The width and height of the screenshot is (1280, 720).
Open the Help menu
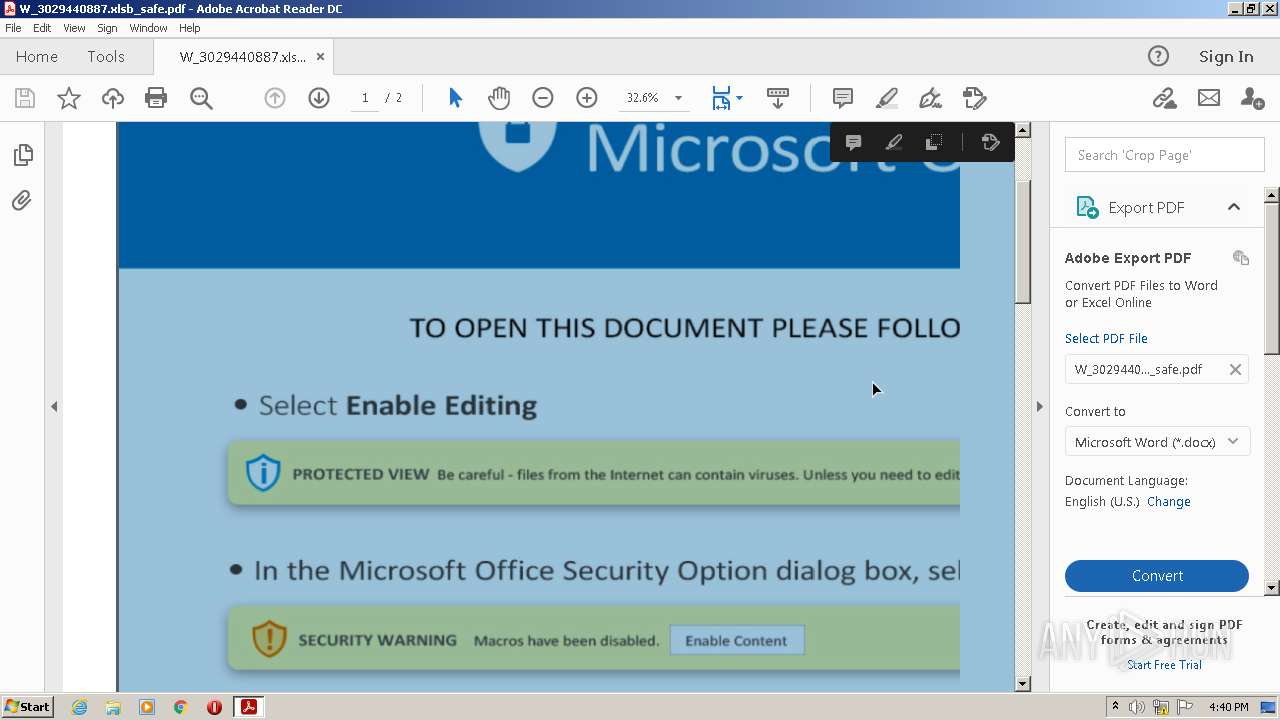click(x=190, y=28)
